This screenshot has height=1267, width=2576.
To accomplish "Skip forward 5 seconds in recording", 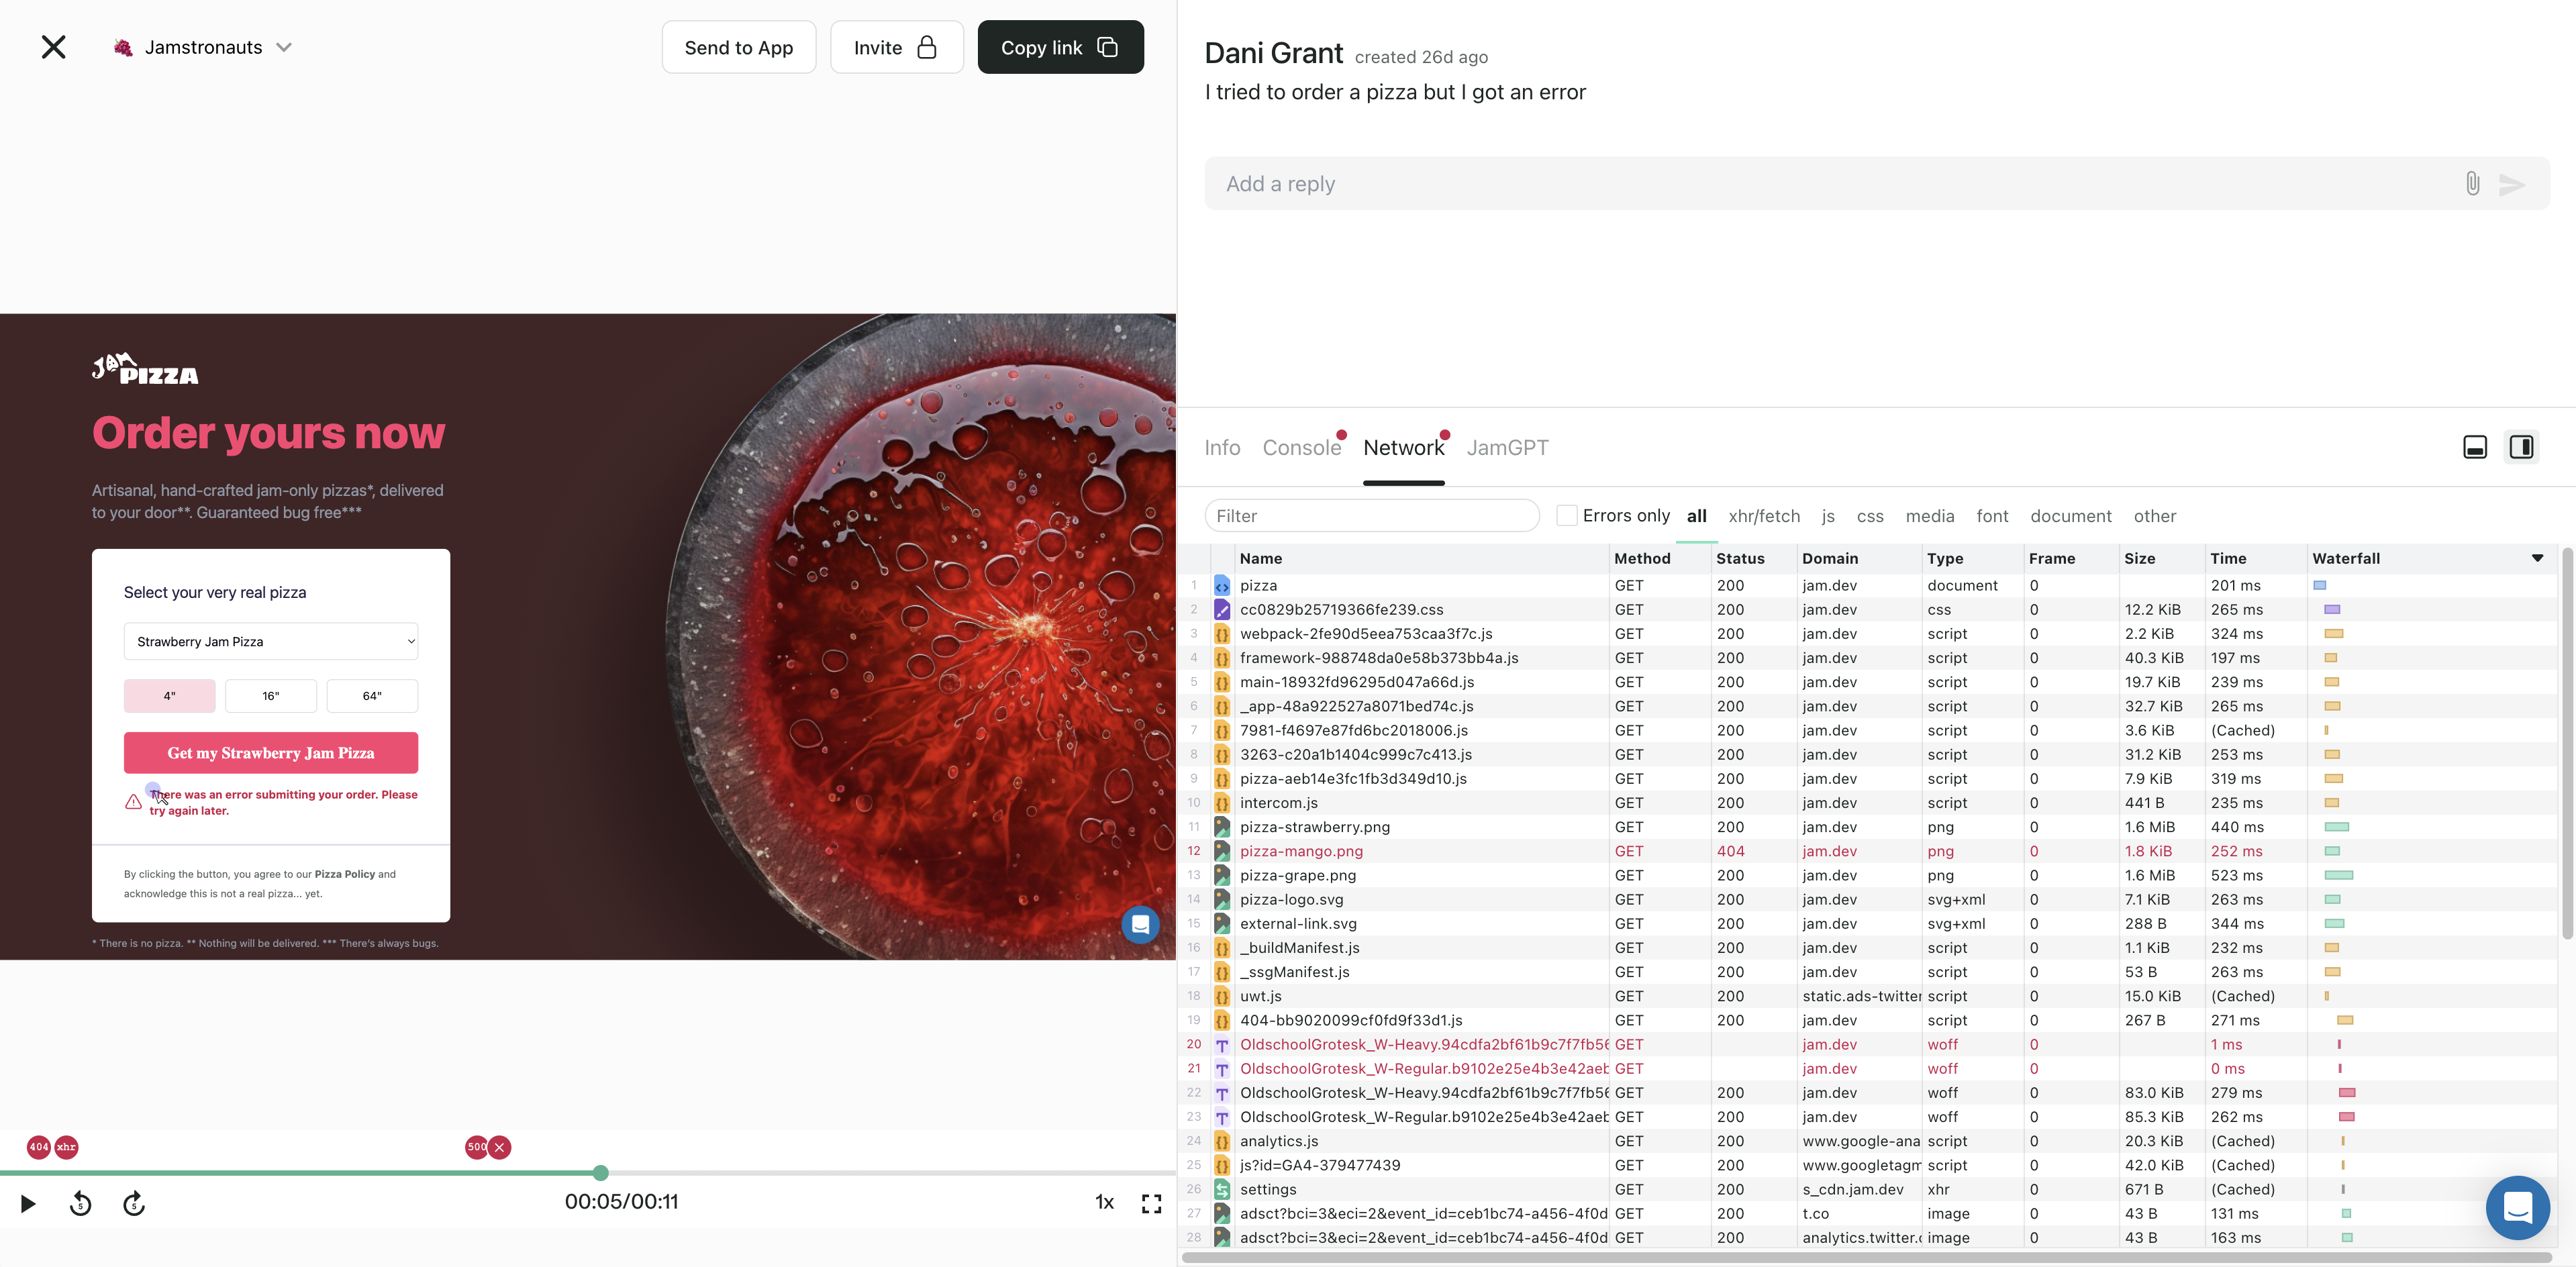I will pos(134,1204).
